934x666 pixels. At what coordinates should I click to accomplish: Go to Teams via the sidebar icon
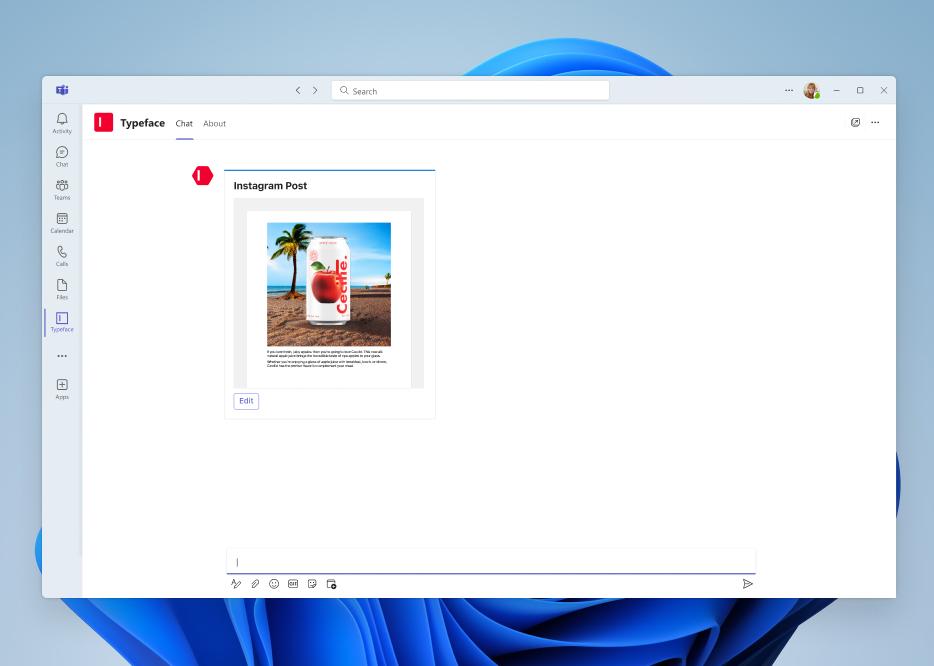point(61,190)
